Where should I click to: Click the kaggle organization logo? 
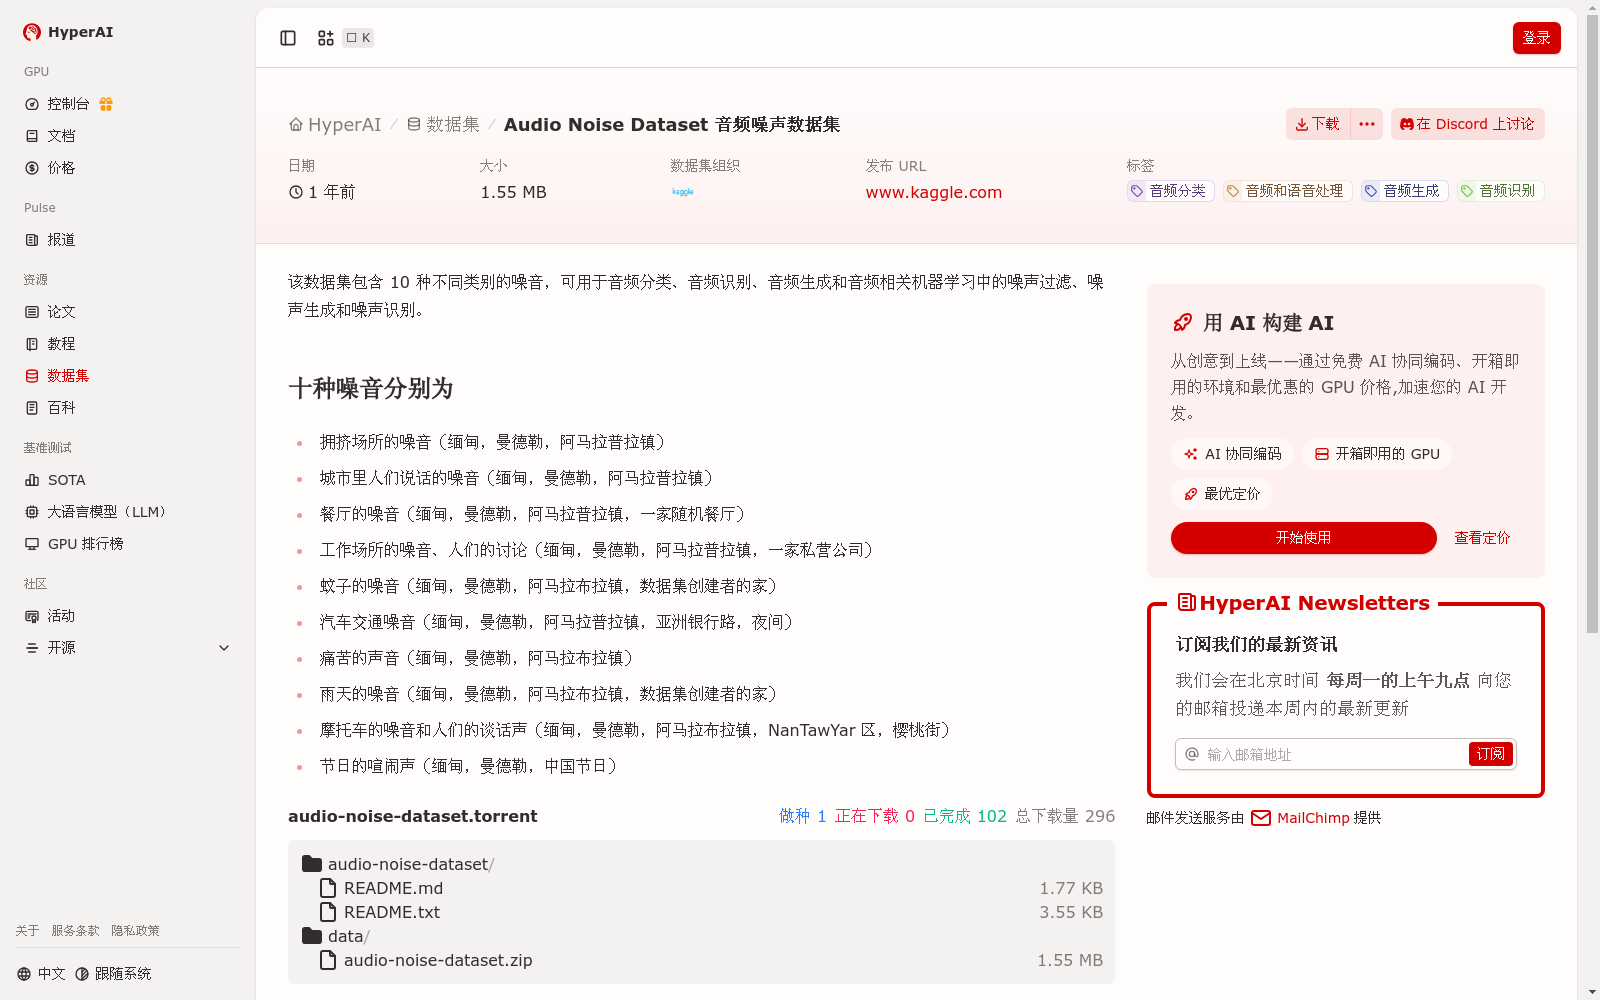(x=683, y=192)
